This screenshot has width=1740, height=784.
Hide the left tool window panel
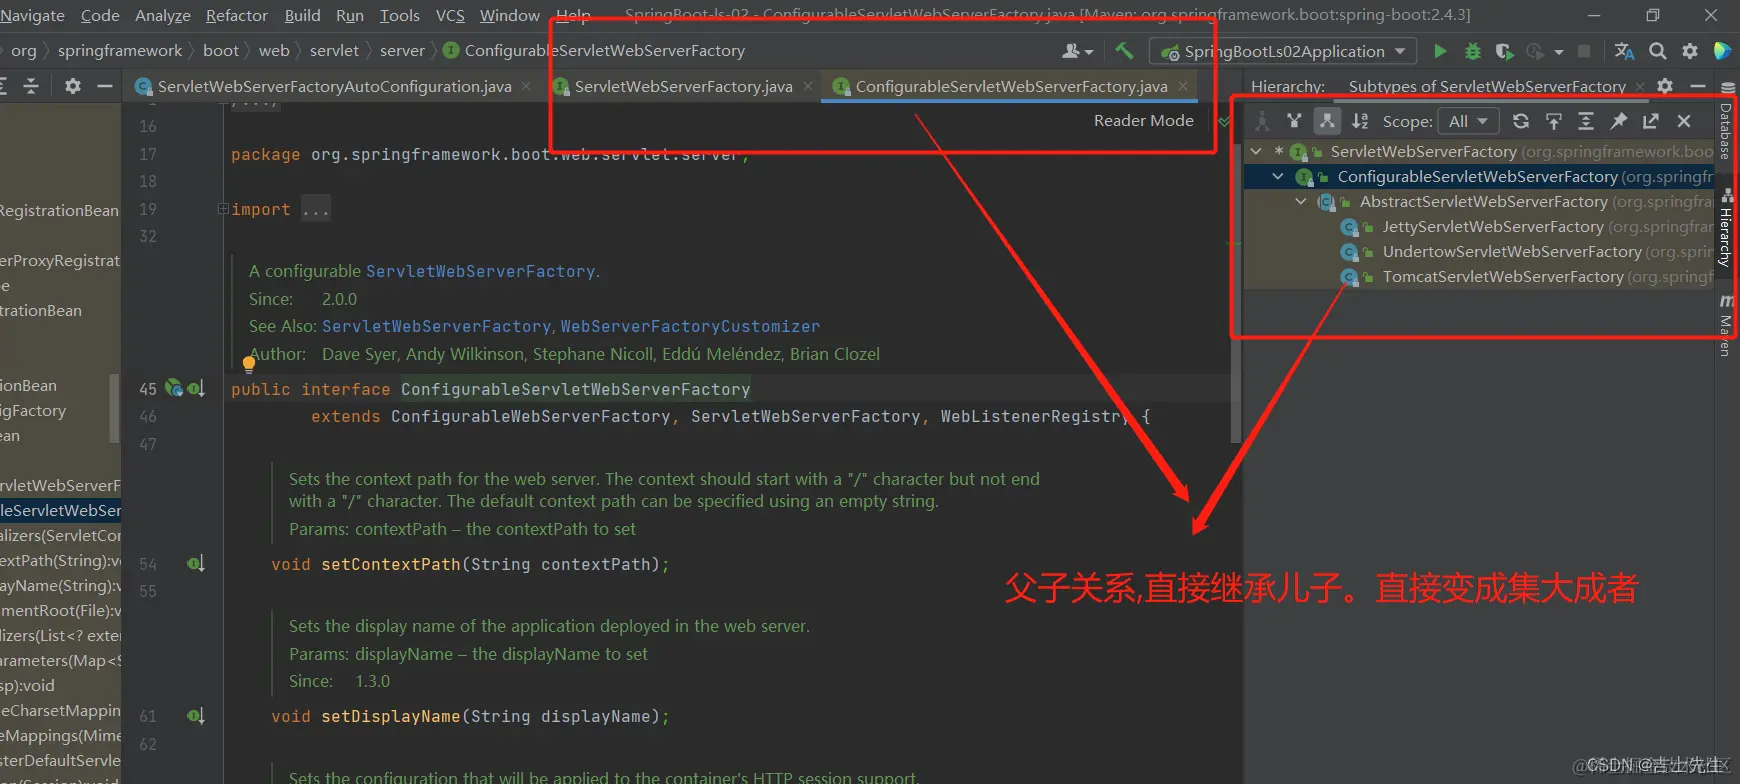point(104,86)
